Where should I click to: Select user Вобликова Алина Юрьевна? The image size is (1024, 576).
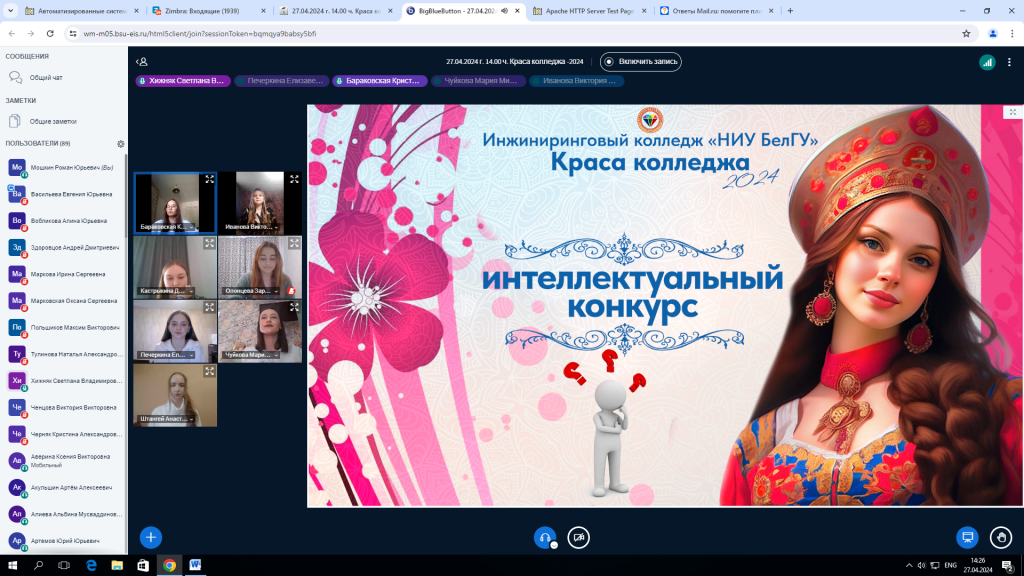click(x=64, y=221)
